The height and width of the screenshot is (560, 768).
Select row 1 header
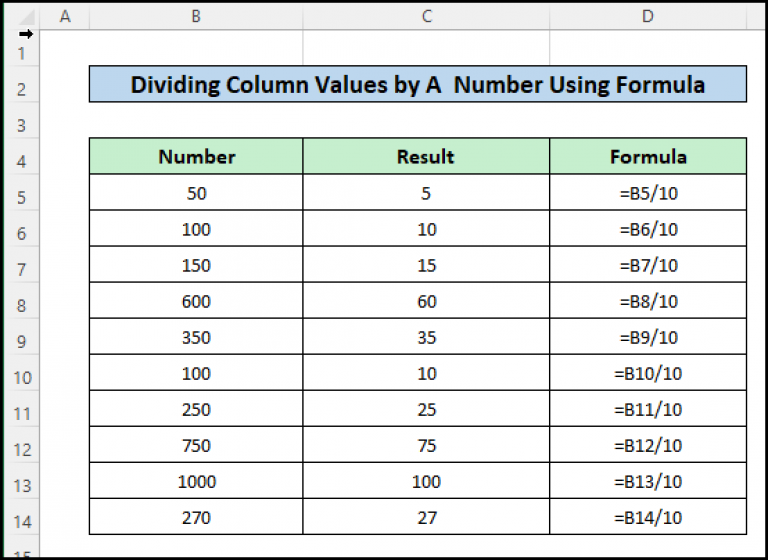click(22, 48)
